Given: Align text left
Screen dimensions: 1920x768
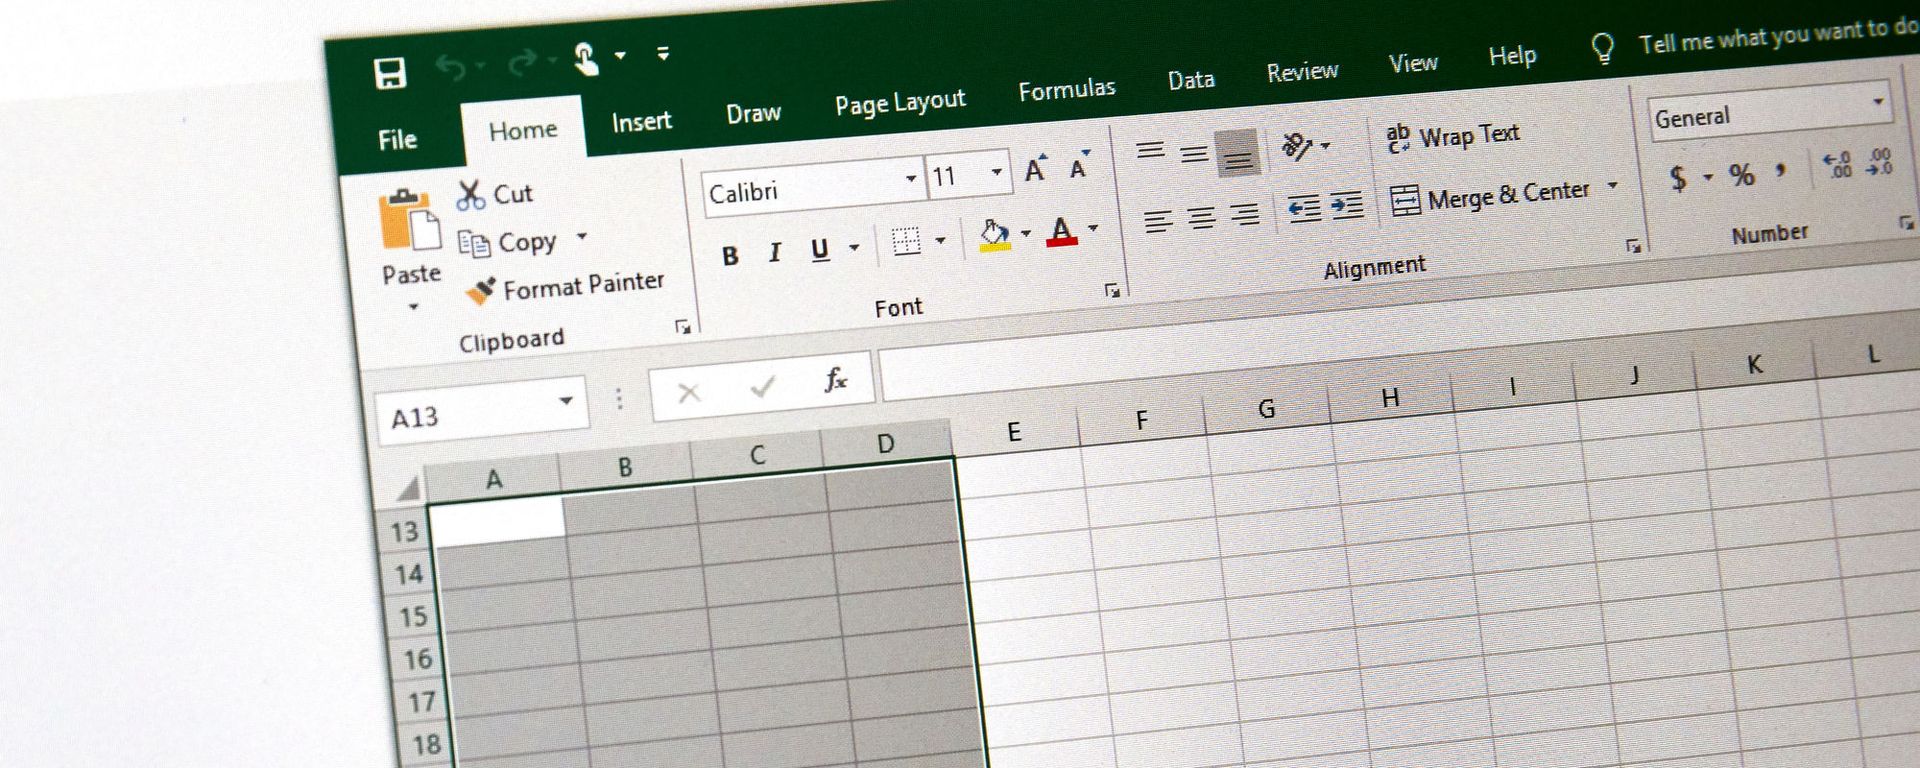Looking at the screenshot, I should 1158,220.
